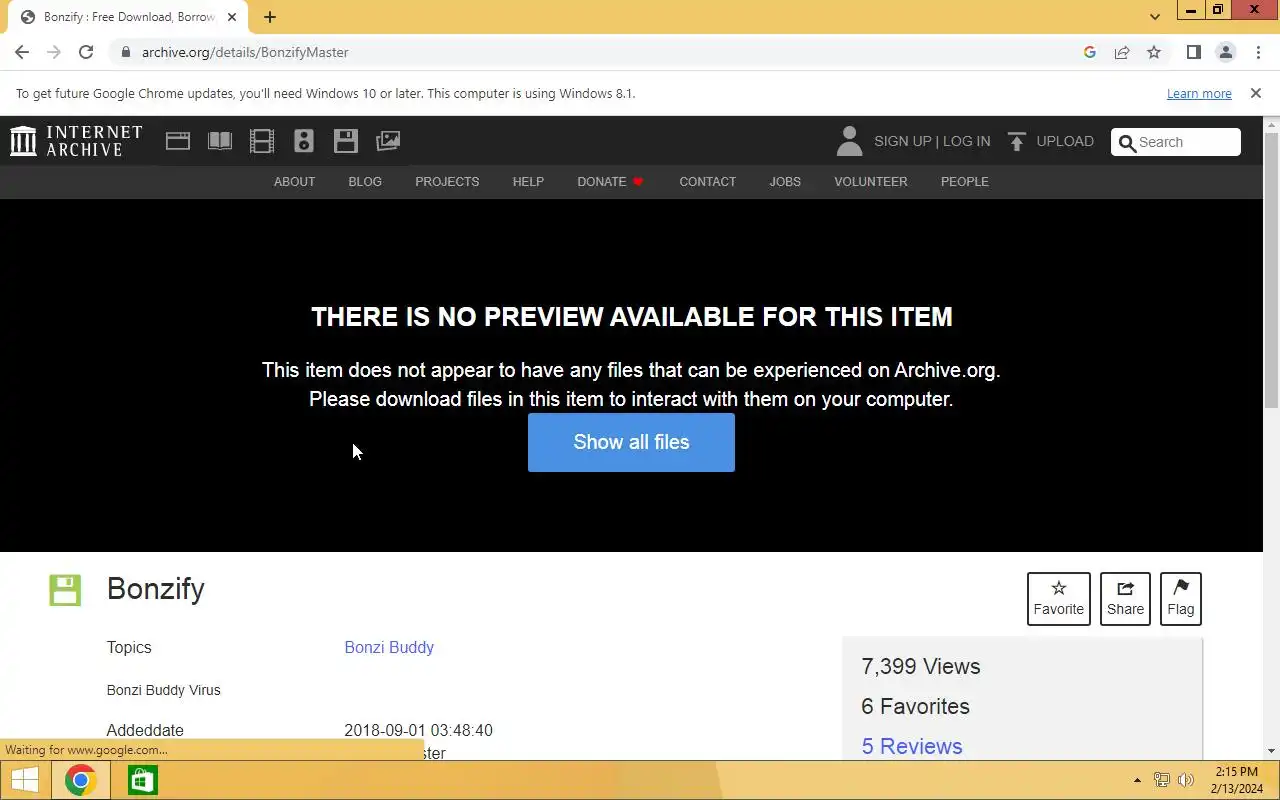The height and width of the screenshot is (800, 1280).
Task: Open the BLOG menu item
Action: 365,181
